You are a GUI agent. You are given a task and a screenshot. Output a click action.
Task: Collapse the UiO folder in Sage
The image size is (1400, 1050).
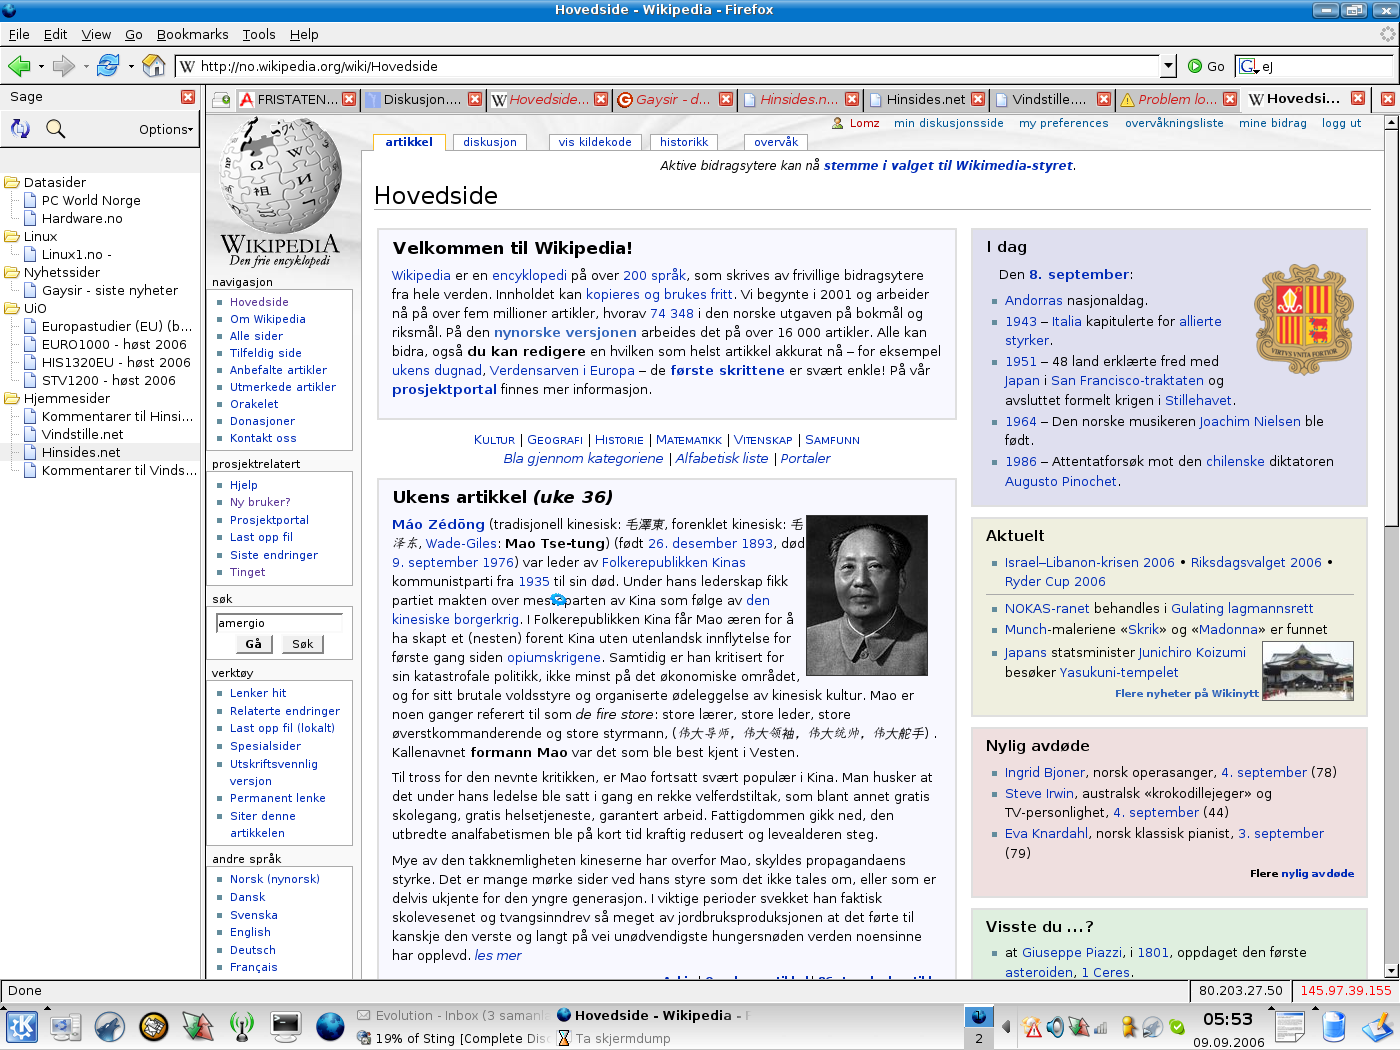(12, 308)
